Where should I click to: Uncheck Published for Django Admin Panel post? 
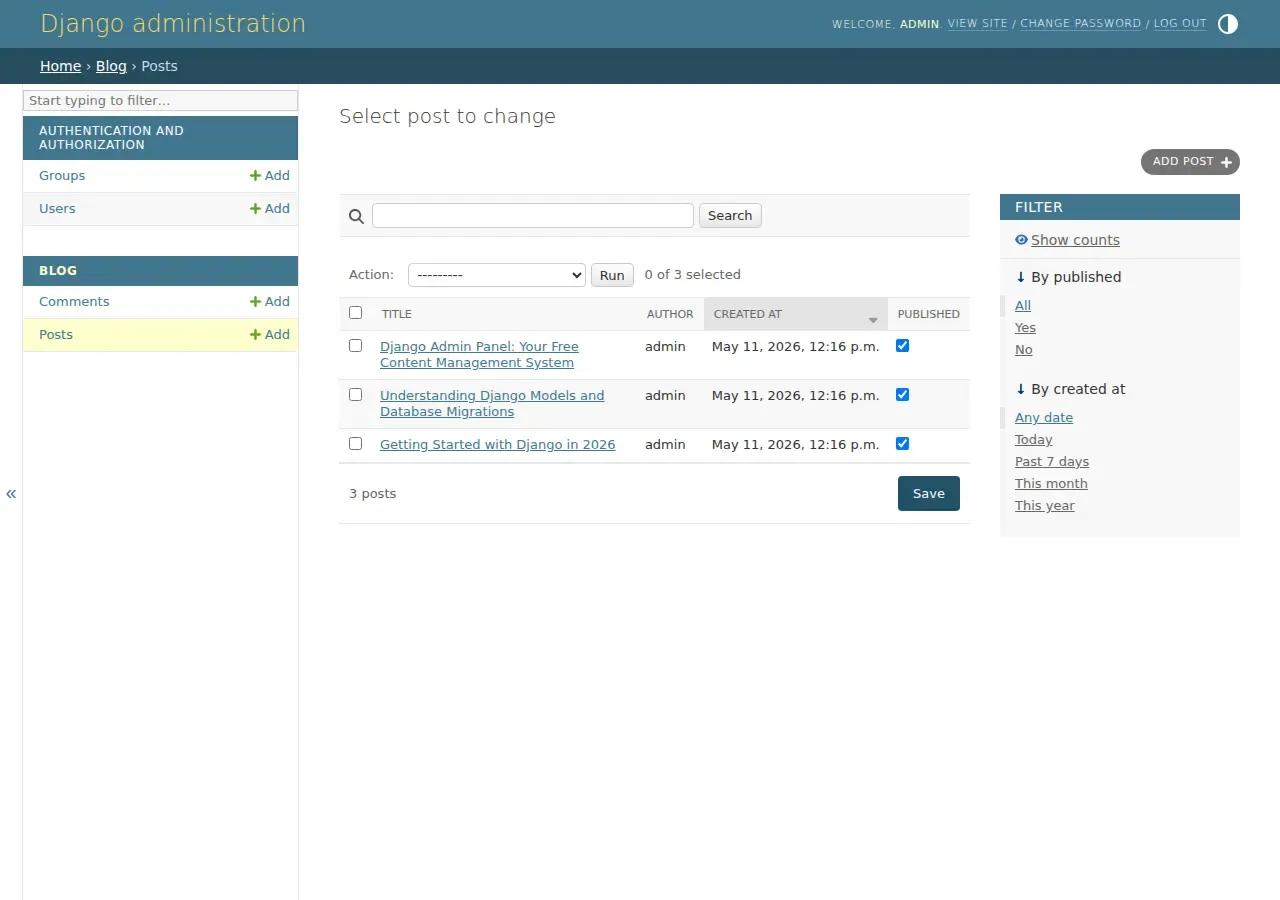click(x=902, y=346)
